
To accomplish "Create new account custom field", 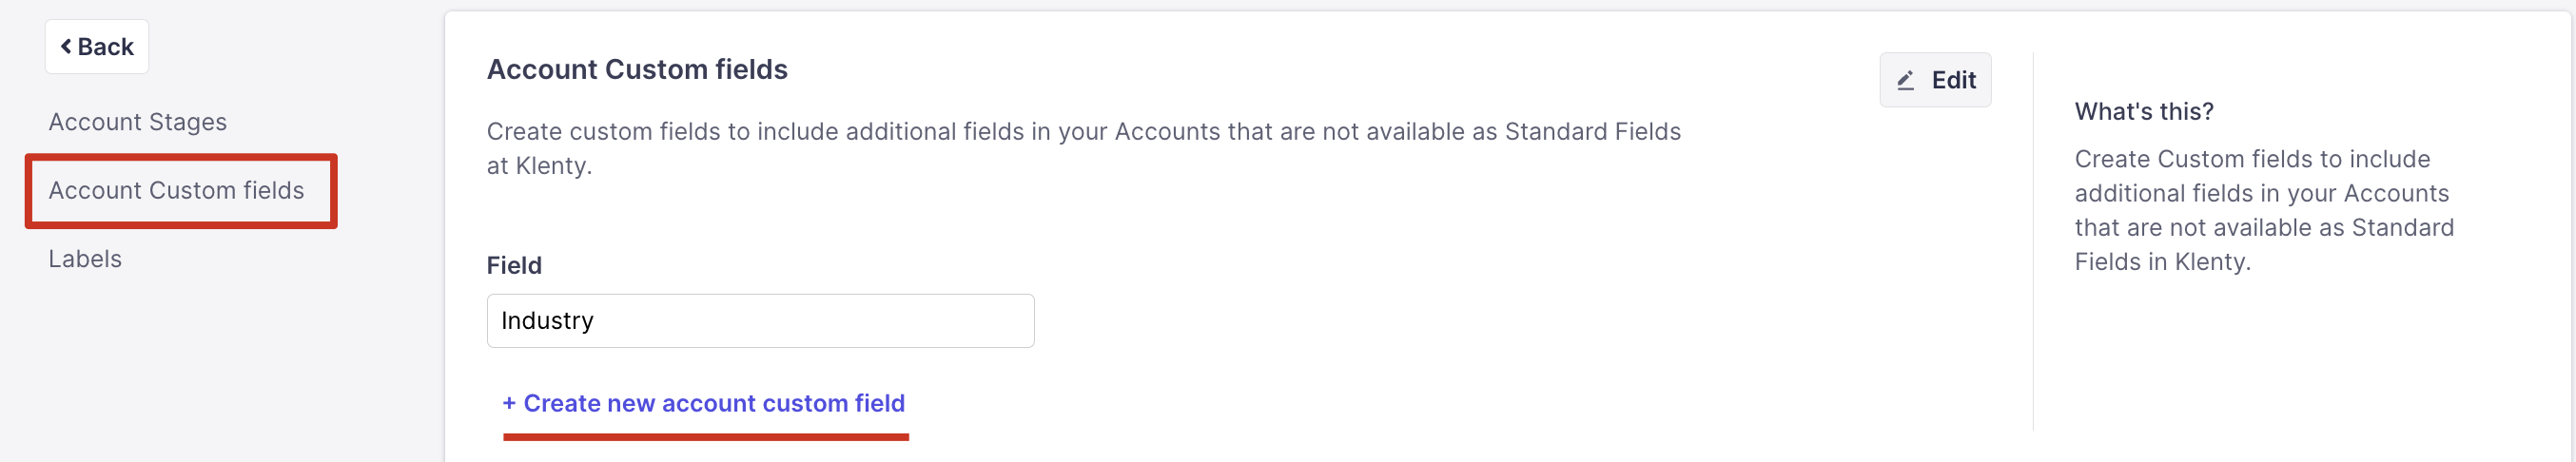I will point(704,403).
